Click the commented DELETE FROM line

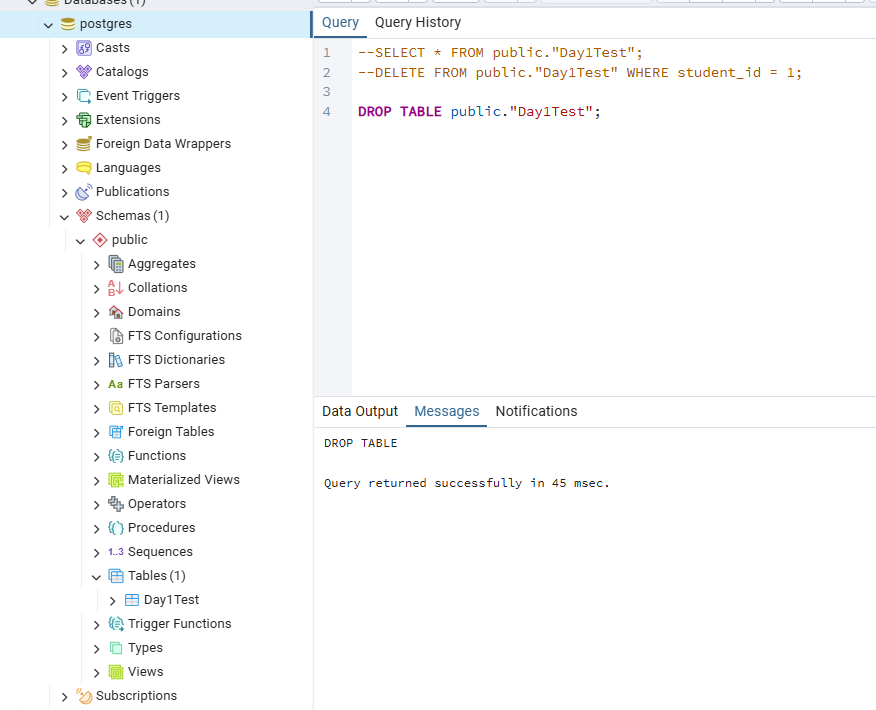(x=580, y=73)
